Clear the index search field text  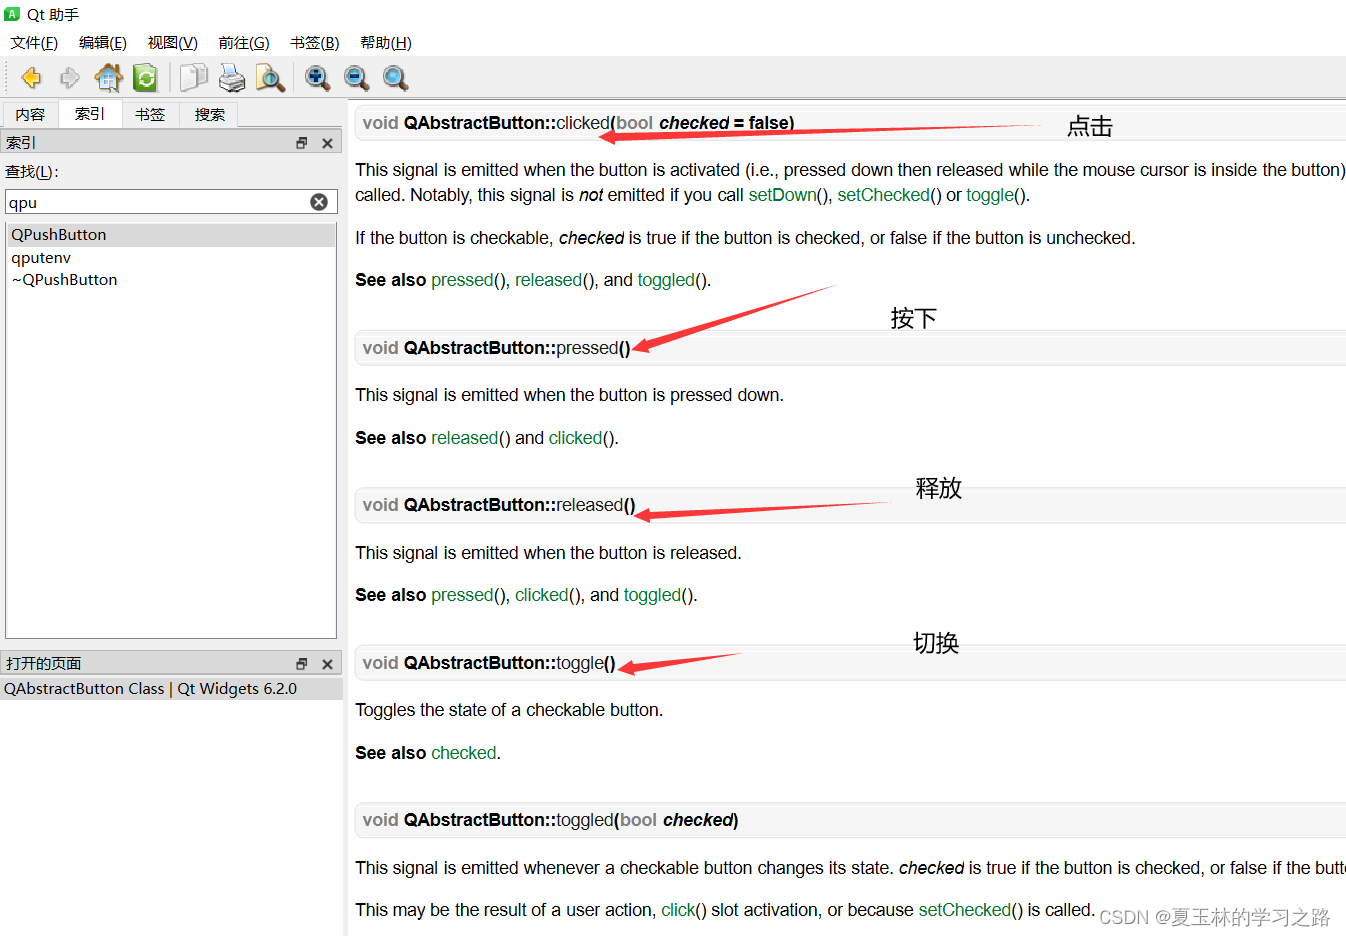319,202
